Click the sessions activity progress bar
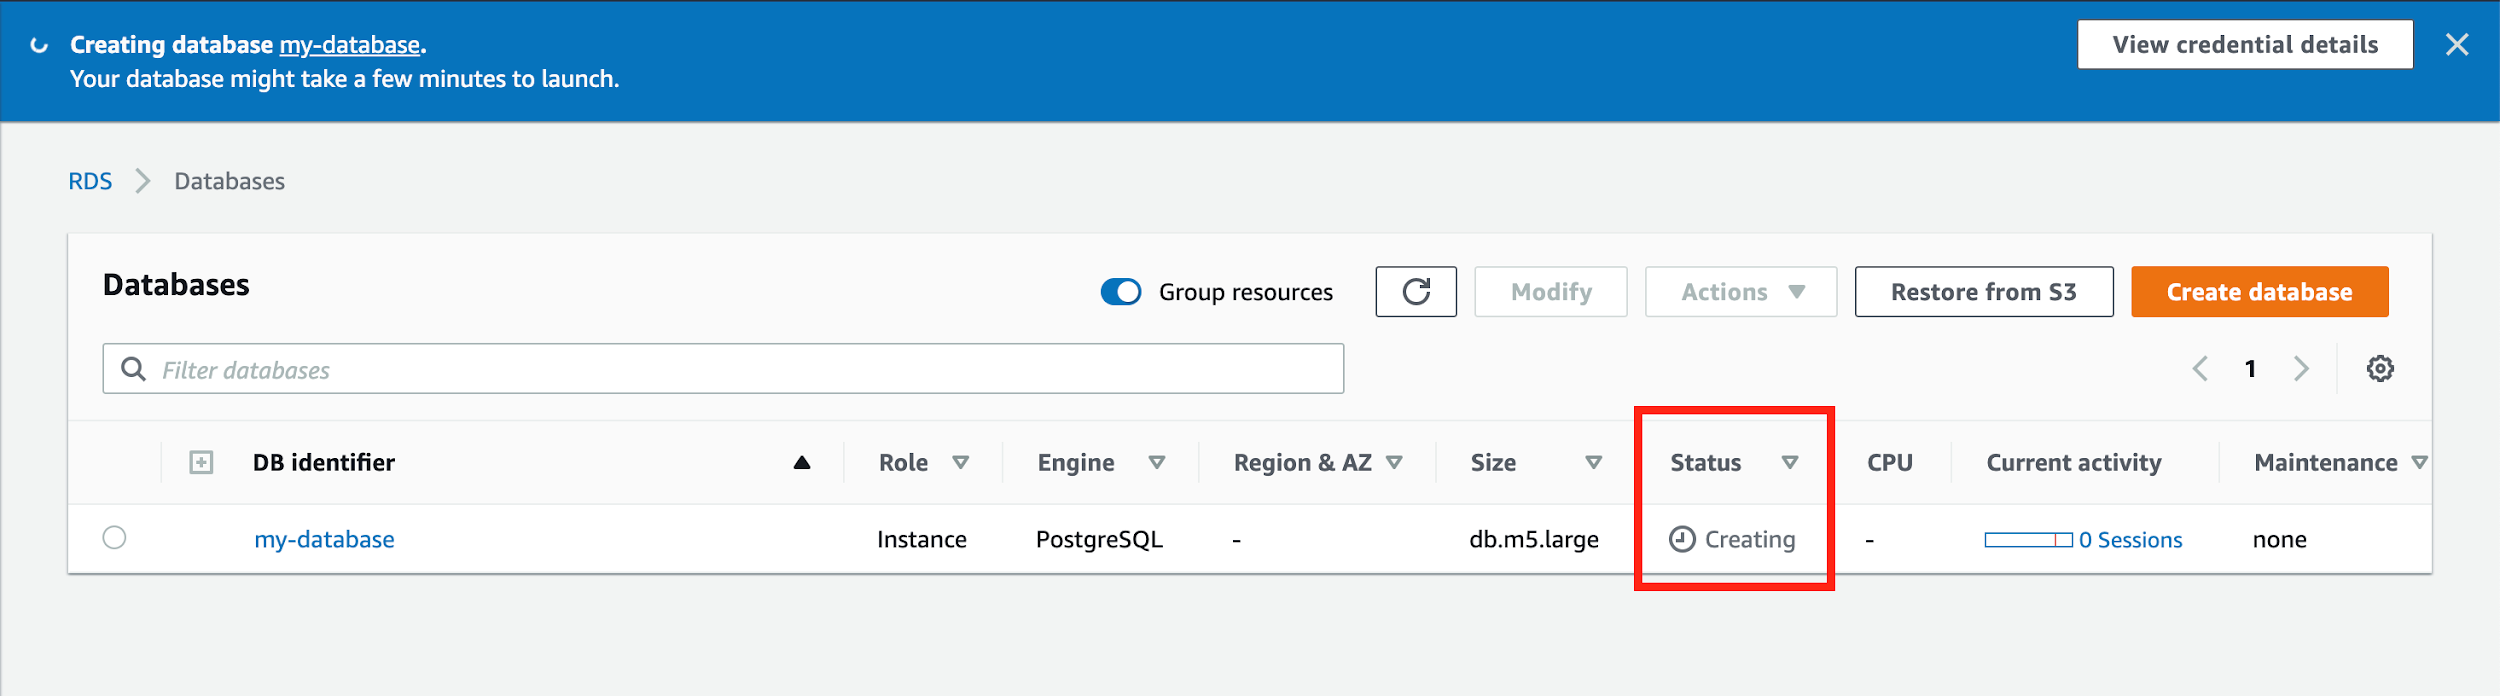The image size is (2500, 696). tap(2028, 540)
